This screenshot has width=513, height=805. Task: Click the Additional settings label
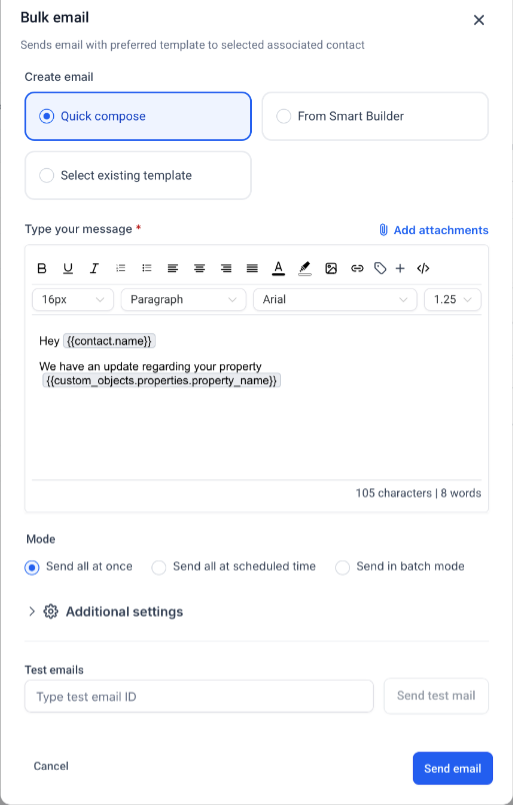click(124, 611)
